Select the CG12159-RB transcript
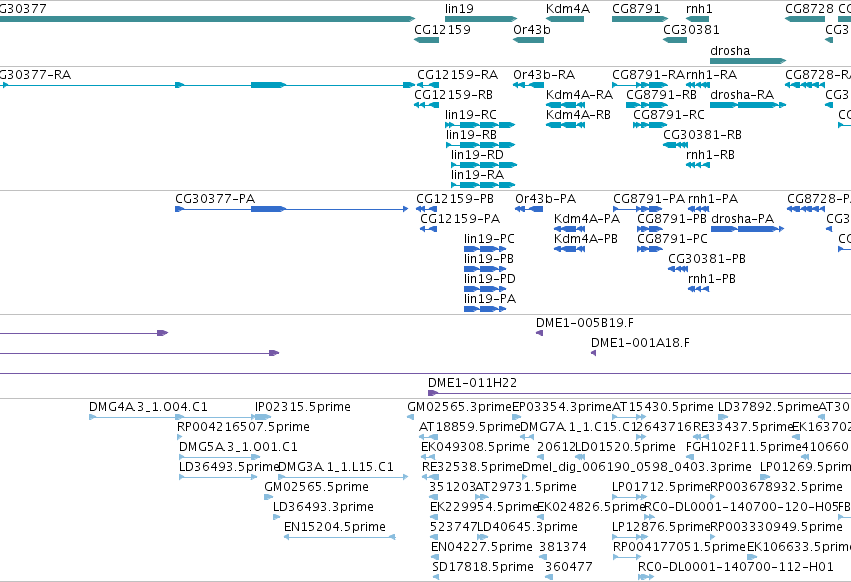Image resolution: width=851 pixels, height=582 pixels. 427,105
